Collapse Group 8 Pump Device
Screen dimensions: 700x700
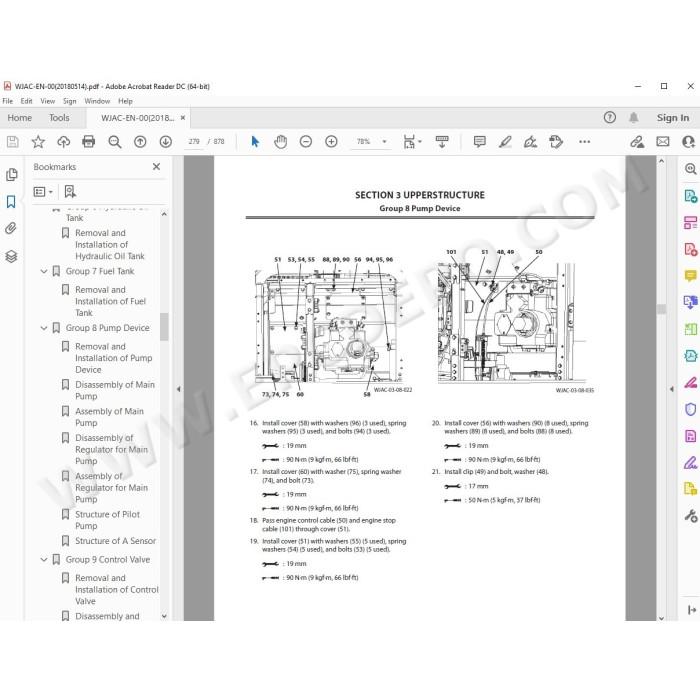pyautogui.click(x=44, y=328)
